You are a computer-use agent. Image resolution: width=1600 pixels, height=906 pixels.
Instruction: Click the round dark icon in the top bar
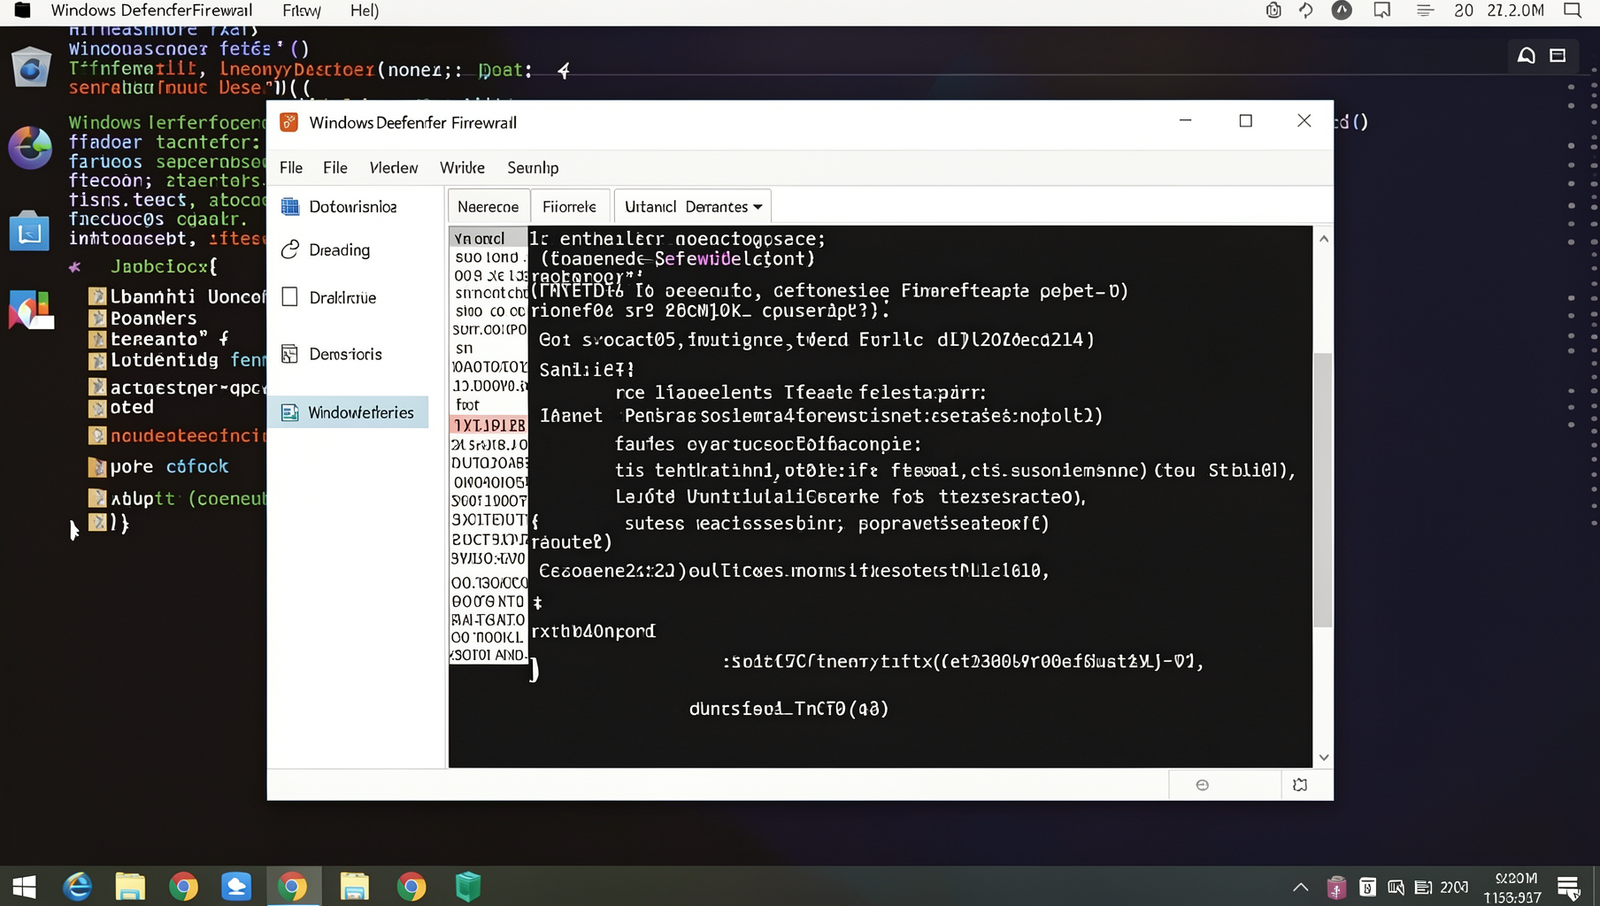click(x=1342, y=11)
